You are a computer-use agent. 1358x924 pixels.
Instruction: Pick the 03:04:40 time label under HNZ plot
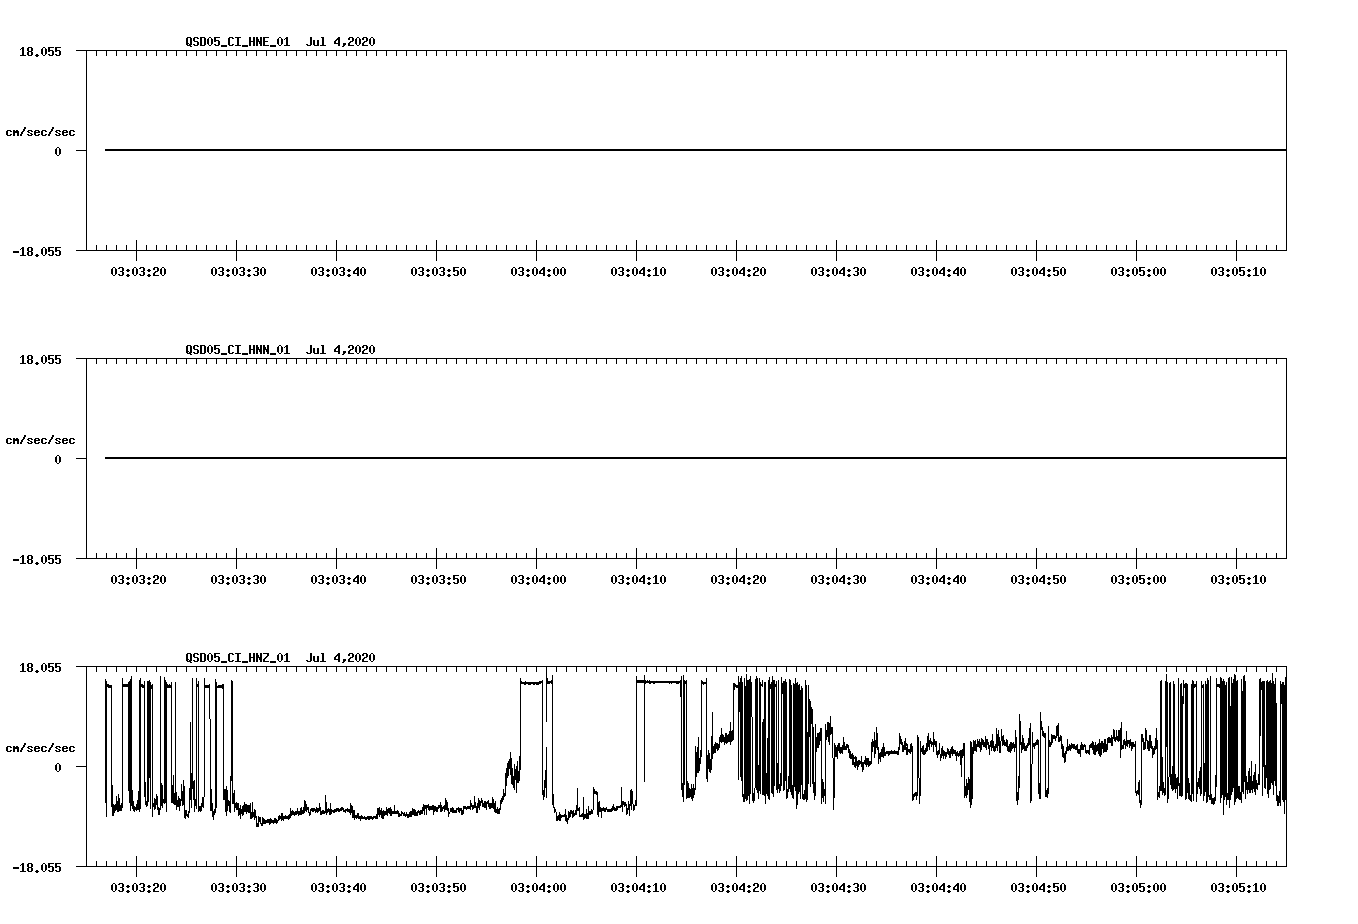tap(938, 887)
